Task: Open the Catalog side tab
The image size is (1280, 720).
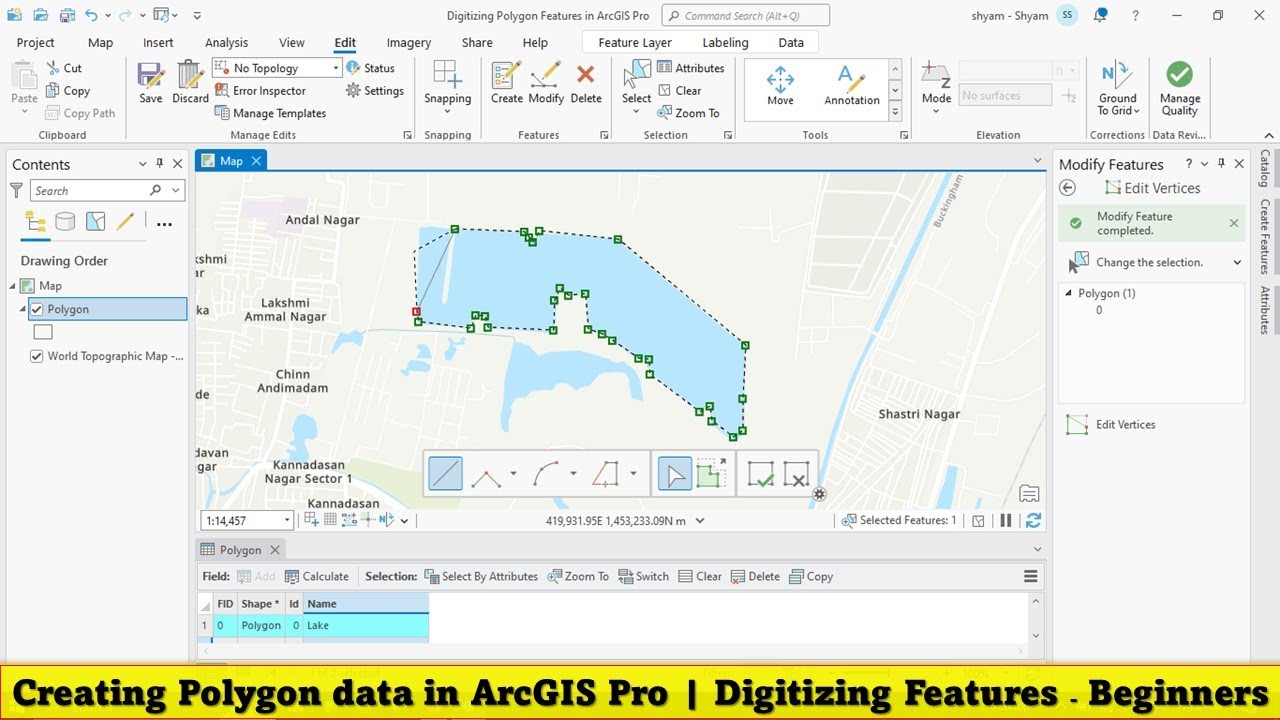Action: [x=1265, y=168]
